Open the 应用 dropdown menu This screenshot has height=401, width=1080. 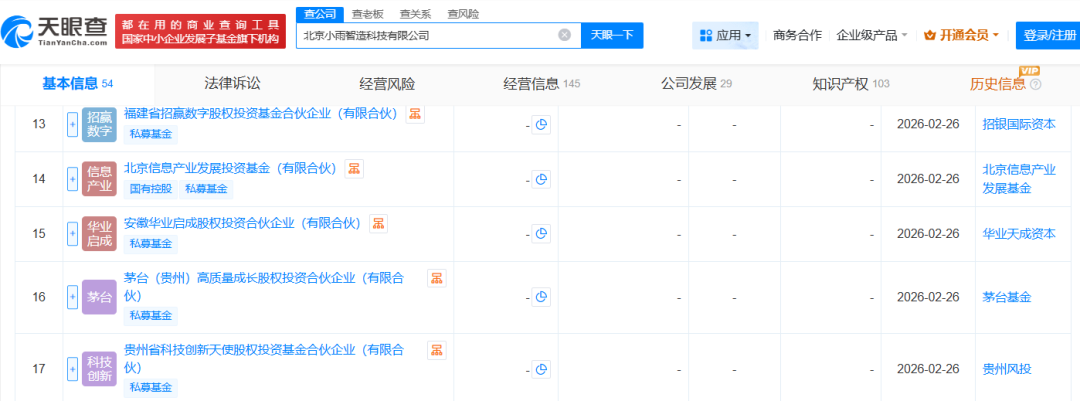click(725, 35)
